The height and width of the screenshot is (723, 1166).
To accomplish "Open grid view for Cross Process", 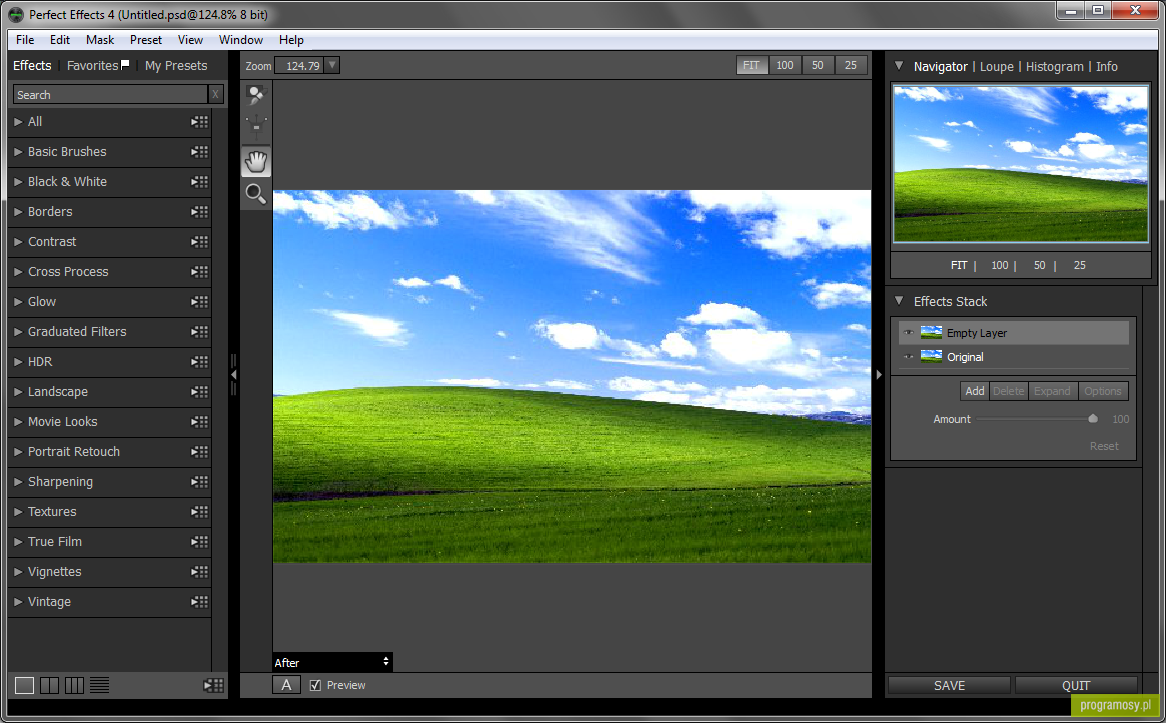I will (199, 271).
